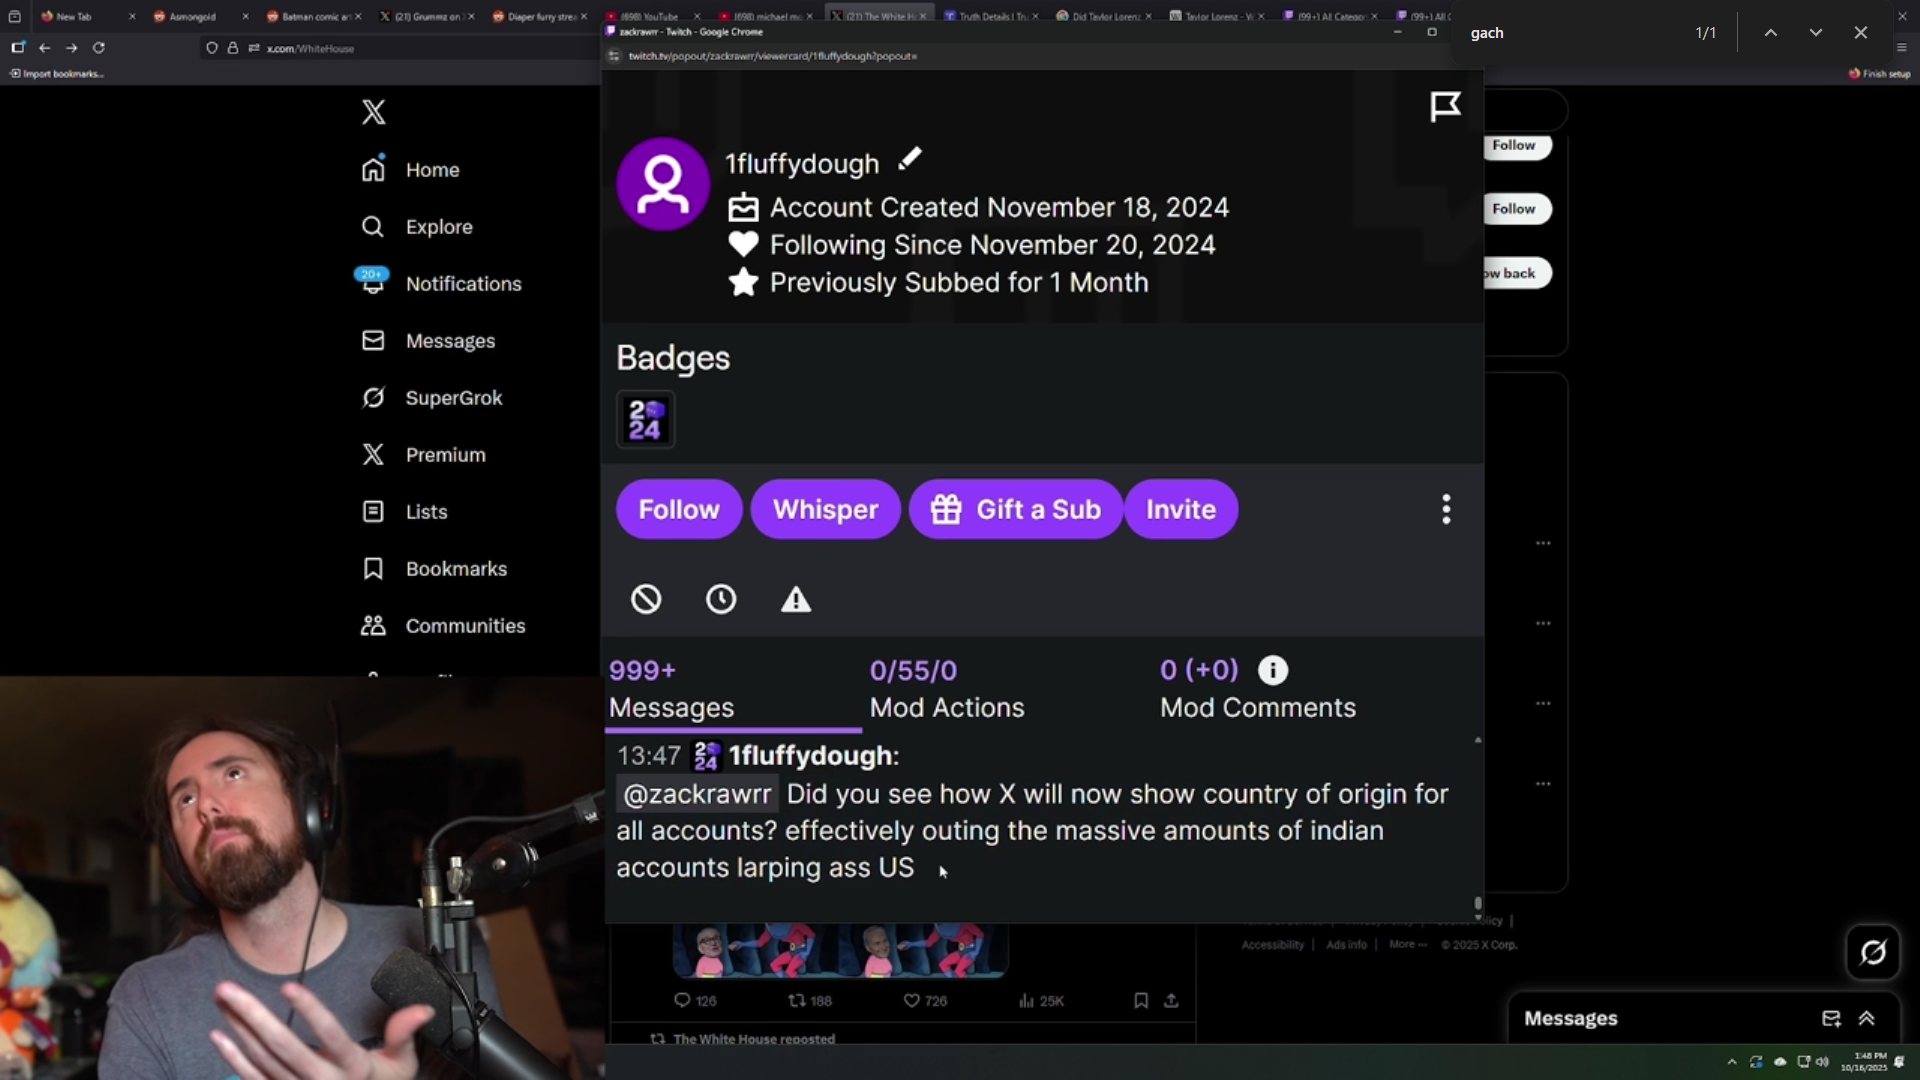Click the timeout clock icon
The height and width of the screenshot is (1080, 1920).
(x=721, y=599)
